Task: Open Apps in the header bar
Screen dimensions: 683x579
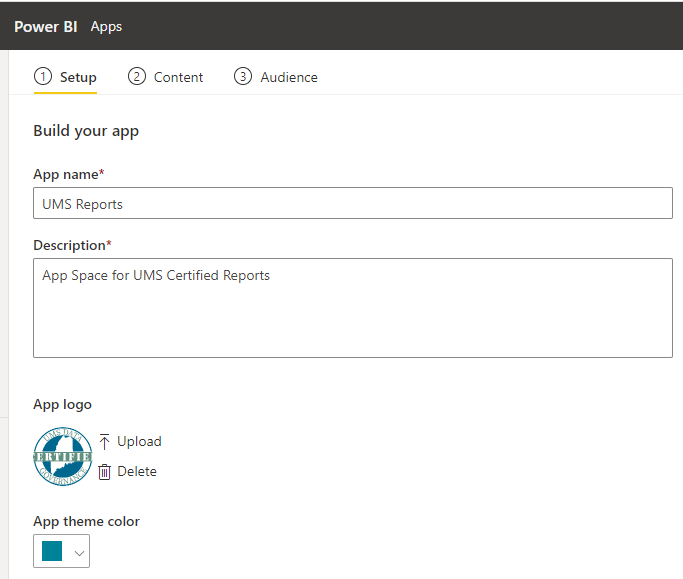Action: pyautogui.click(x=106, y=27)
